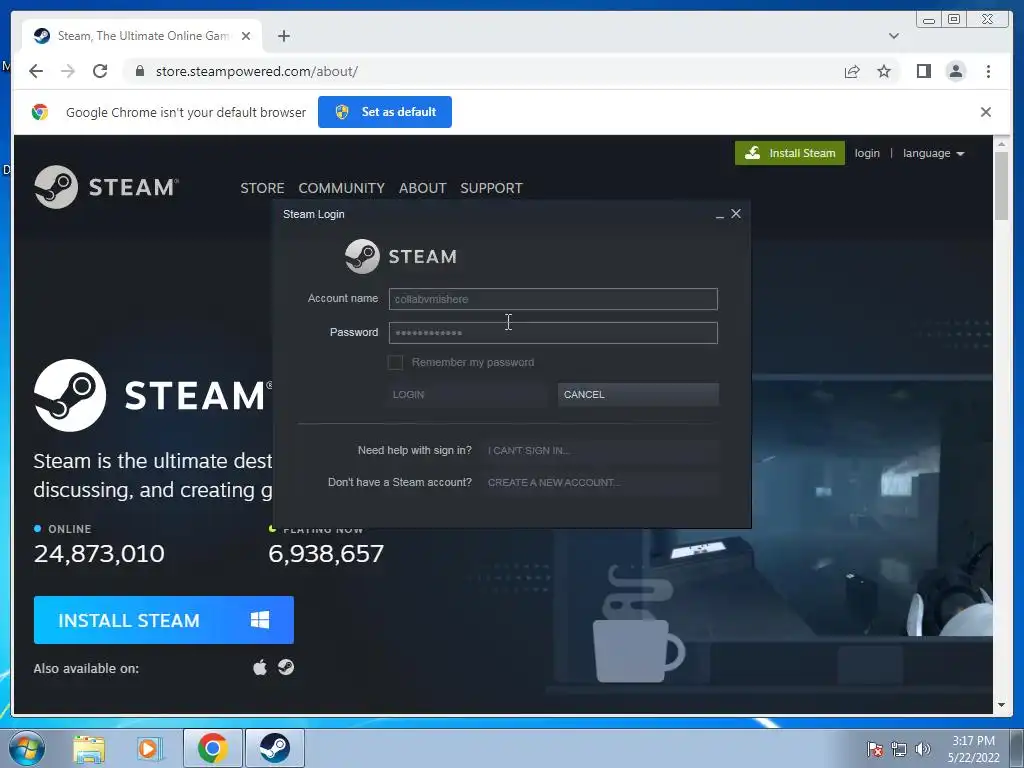Open the ABOUT menu

click(x=423, y=188)
